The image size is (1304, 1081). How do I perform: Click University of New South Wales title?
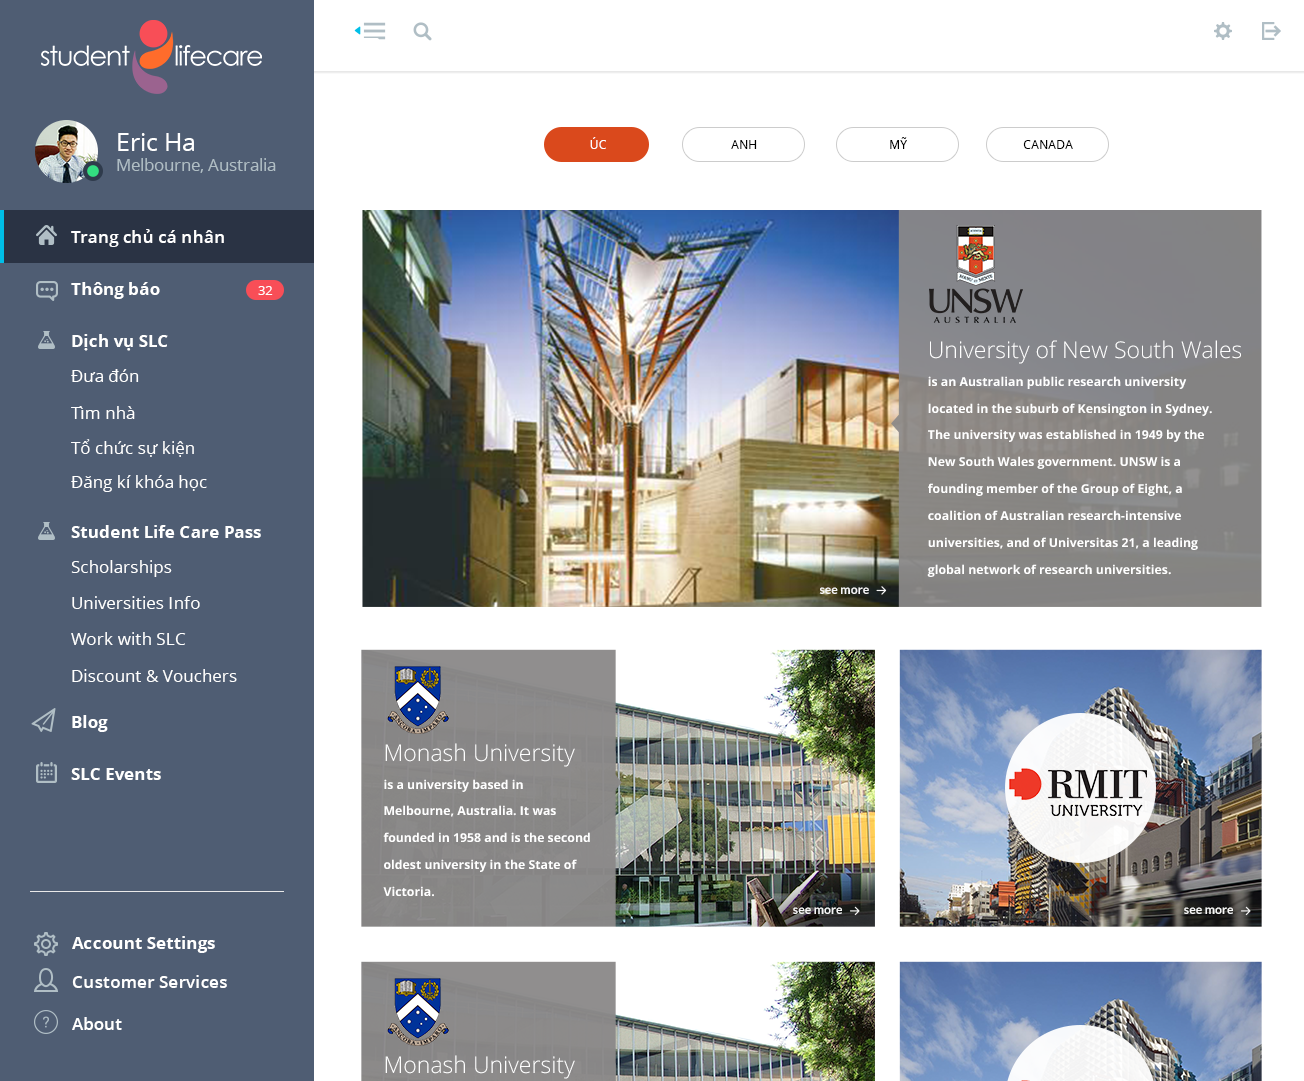pos(1084,350)
